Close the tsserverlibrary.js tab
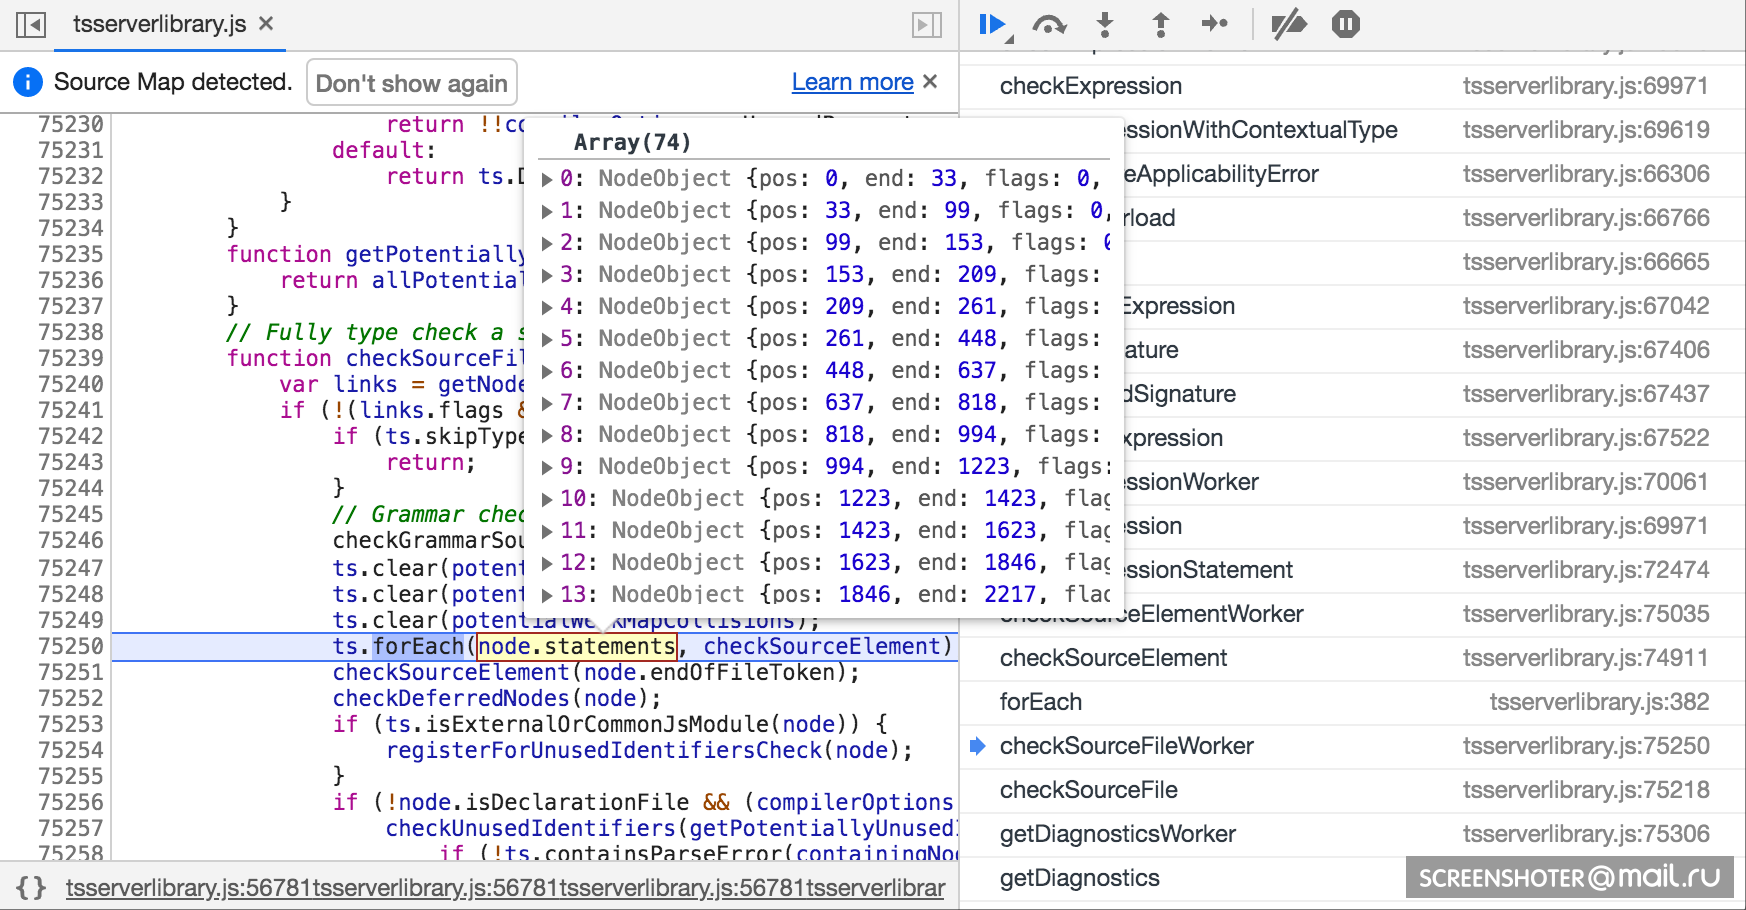Image resolution: width=1746 pixels, height=910 pixels. (x=266, y=23)
